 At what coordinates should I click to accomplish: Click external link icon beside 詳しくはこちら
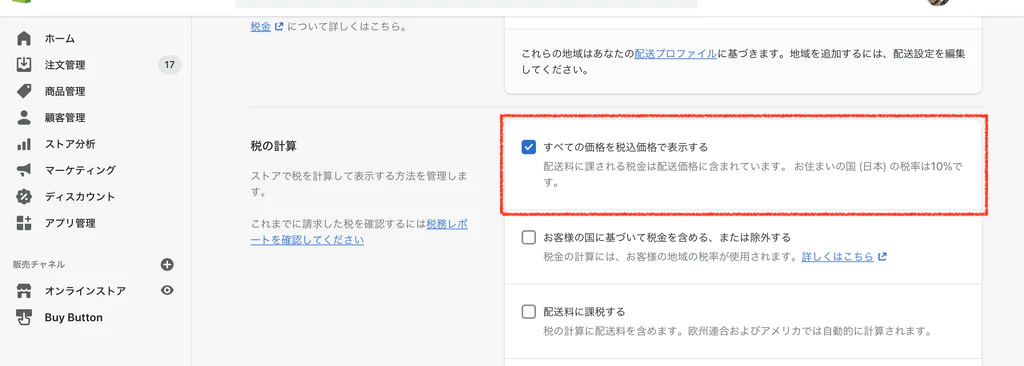(x=882, y=257)
